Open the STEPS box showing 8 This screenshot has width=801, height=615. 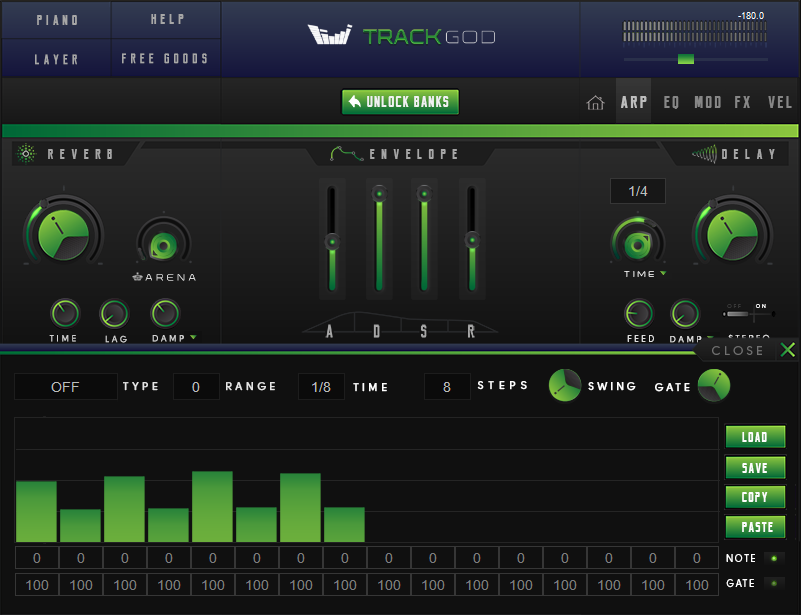point(447,387)
